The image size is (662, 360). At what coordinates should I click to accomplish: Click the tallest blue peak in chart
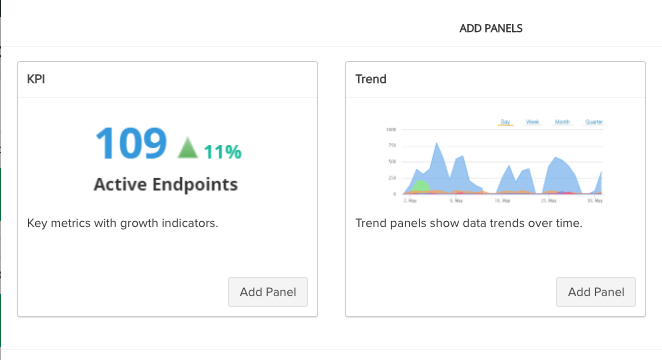click(x=437, y=158)
